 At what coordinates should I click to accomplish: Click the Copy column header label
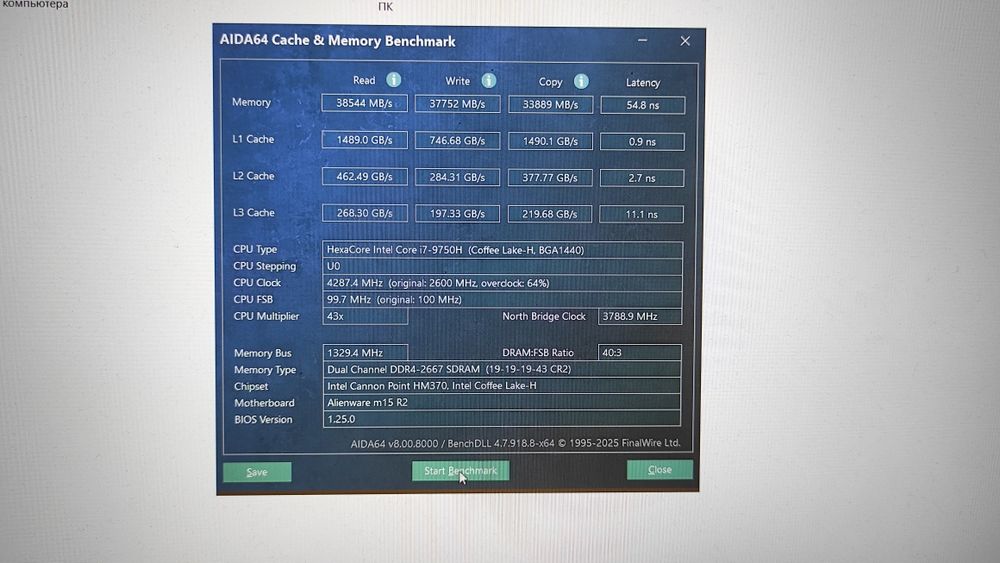[550, 82]
